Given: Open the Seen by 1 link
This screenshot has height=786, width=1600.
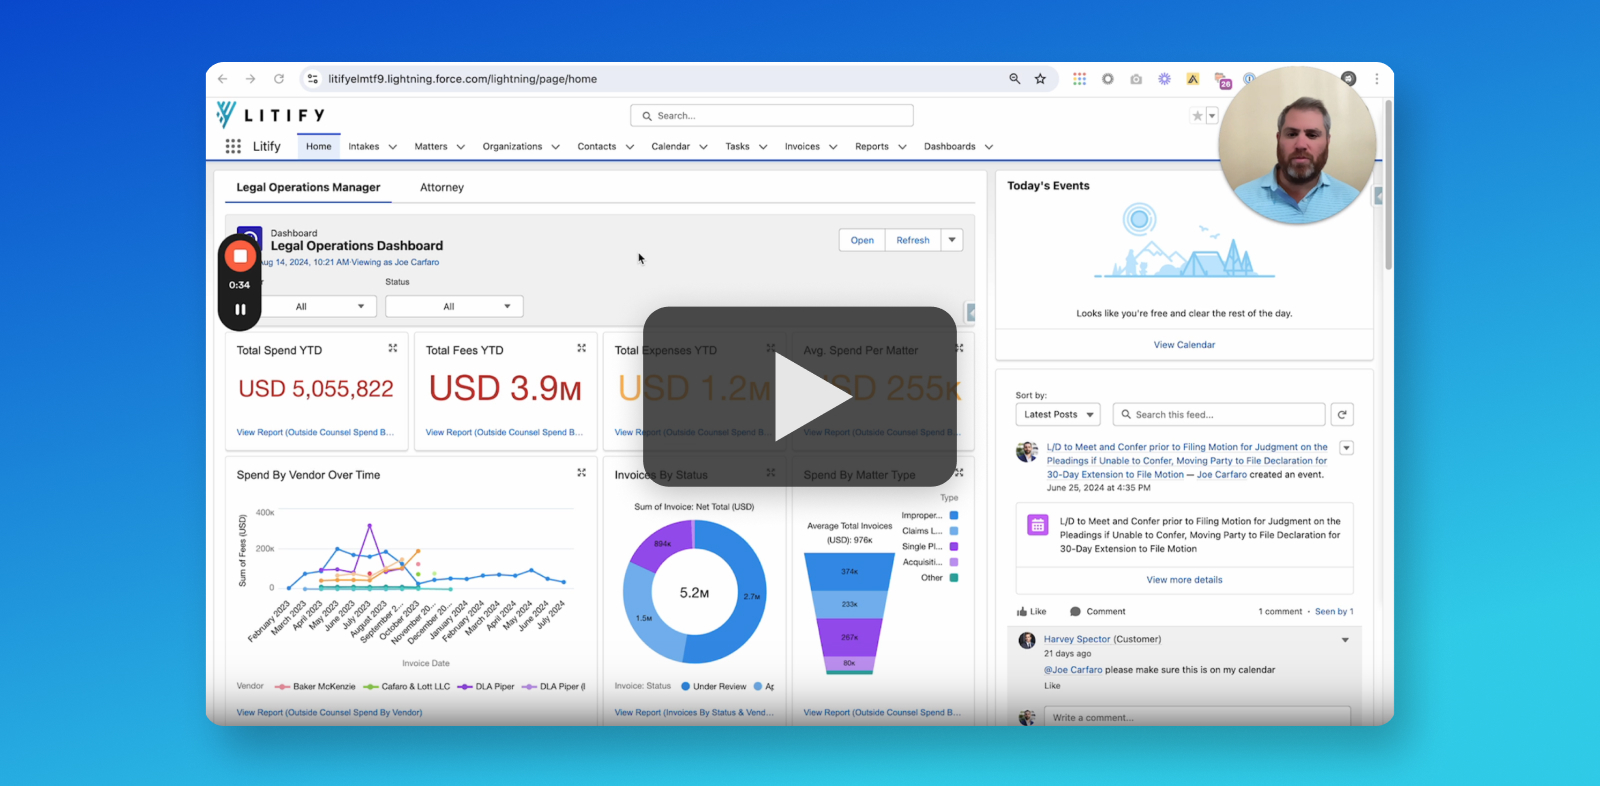Looking at the screenshot, I should (1334, 611).
